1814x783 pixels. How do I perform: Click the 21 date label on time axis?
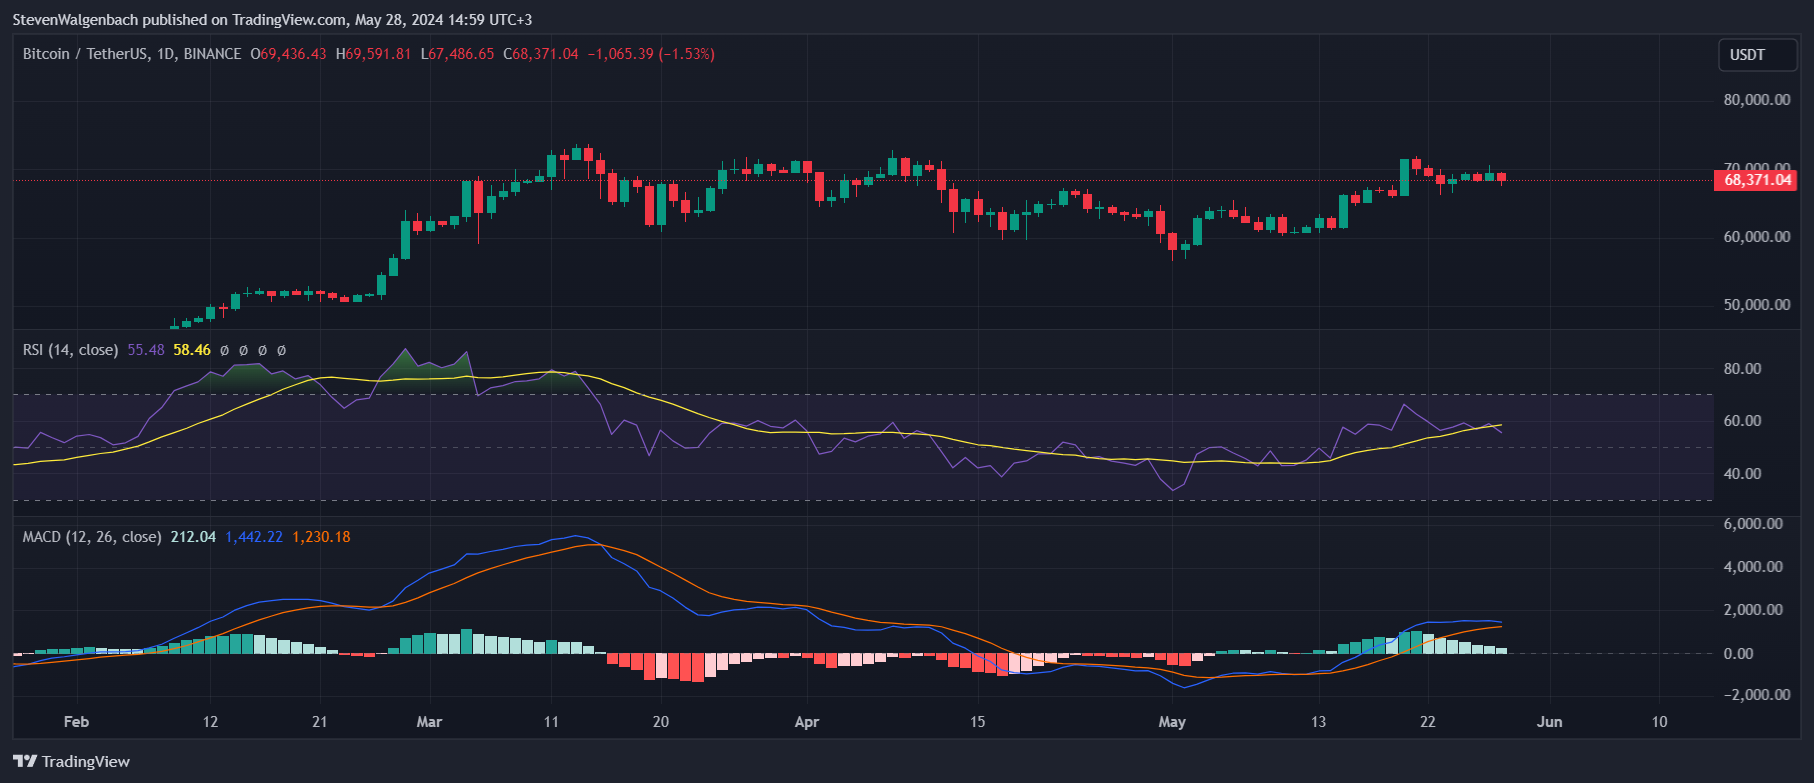(320, 722)
